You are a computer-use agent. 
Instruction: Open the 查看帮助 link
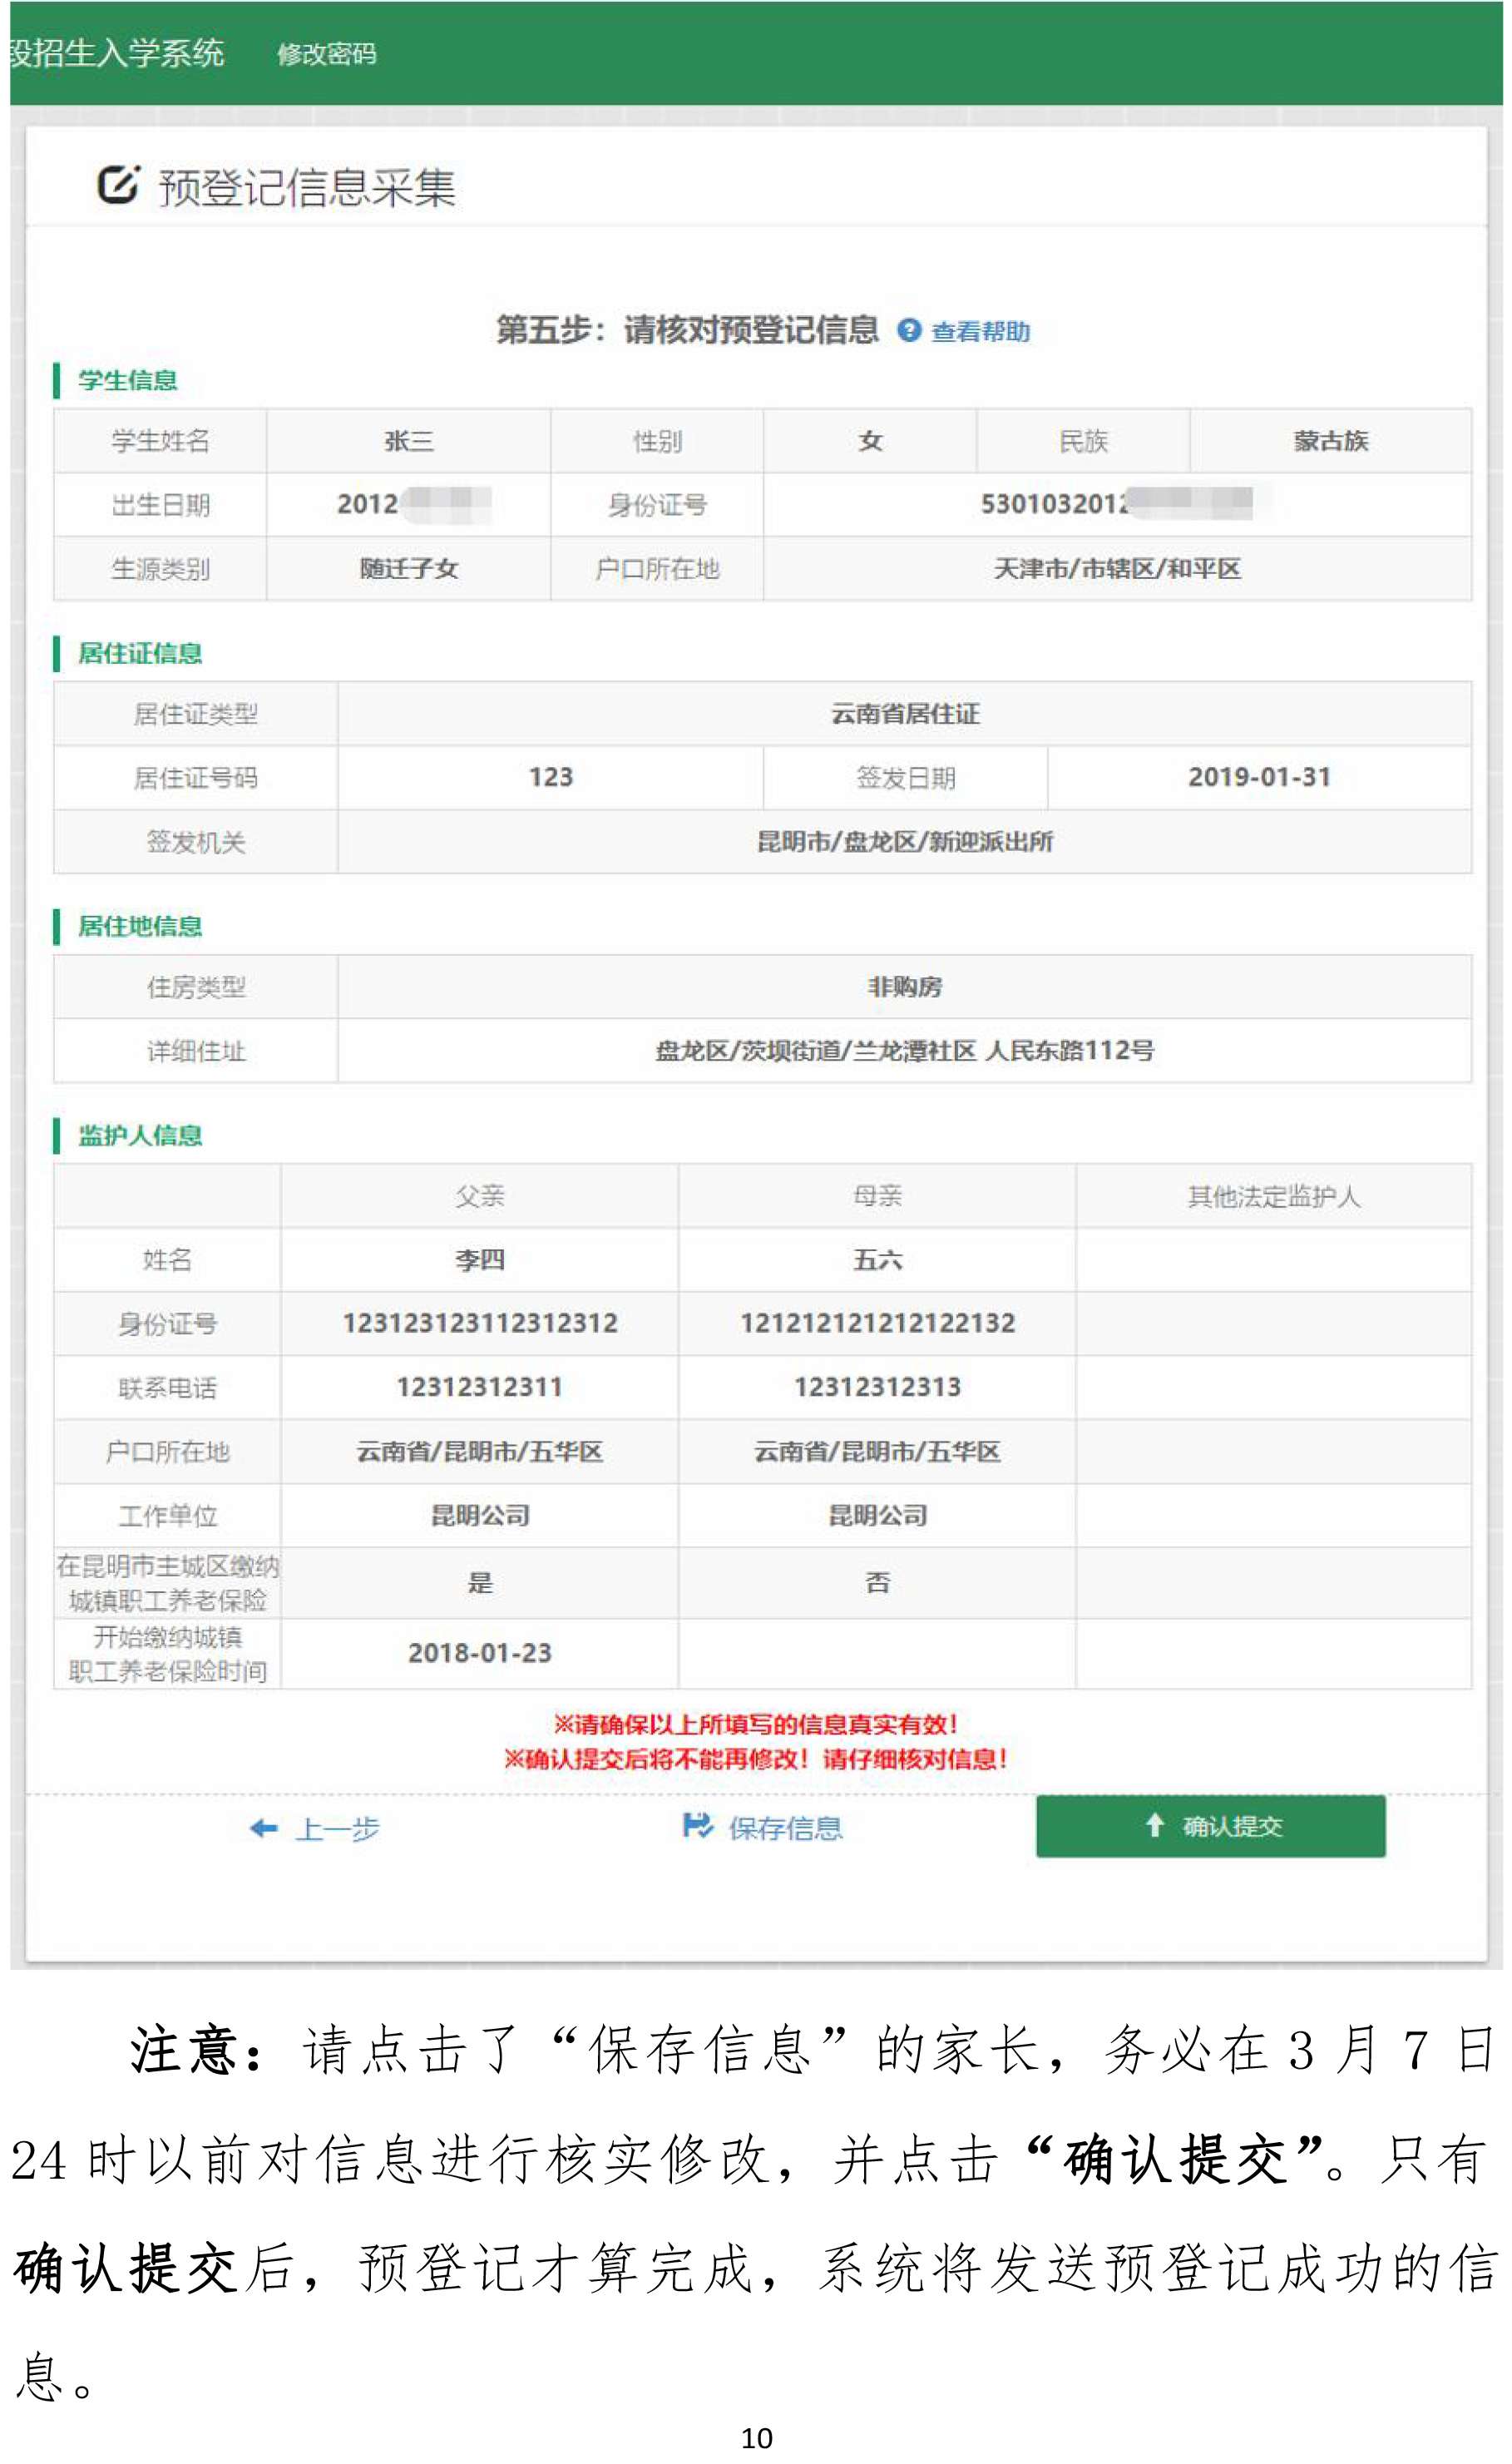(980, 331)
